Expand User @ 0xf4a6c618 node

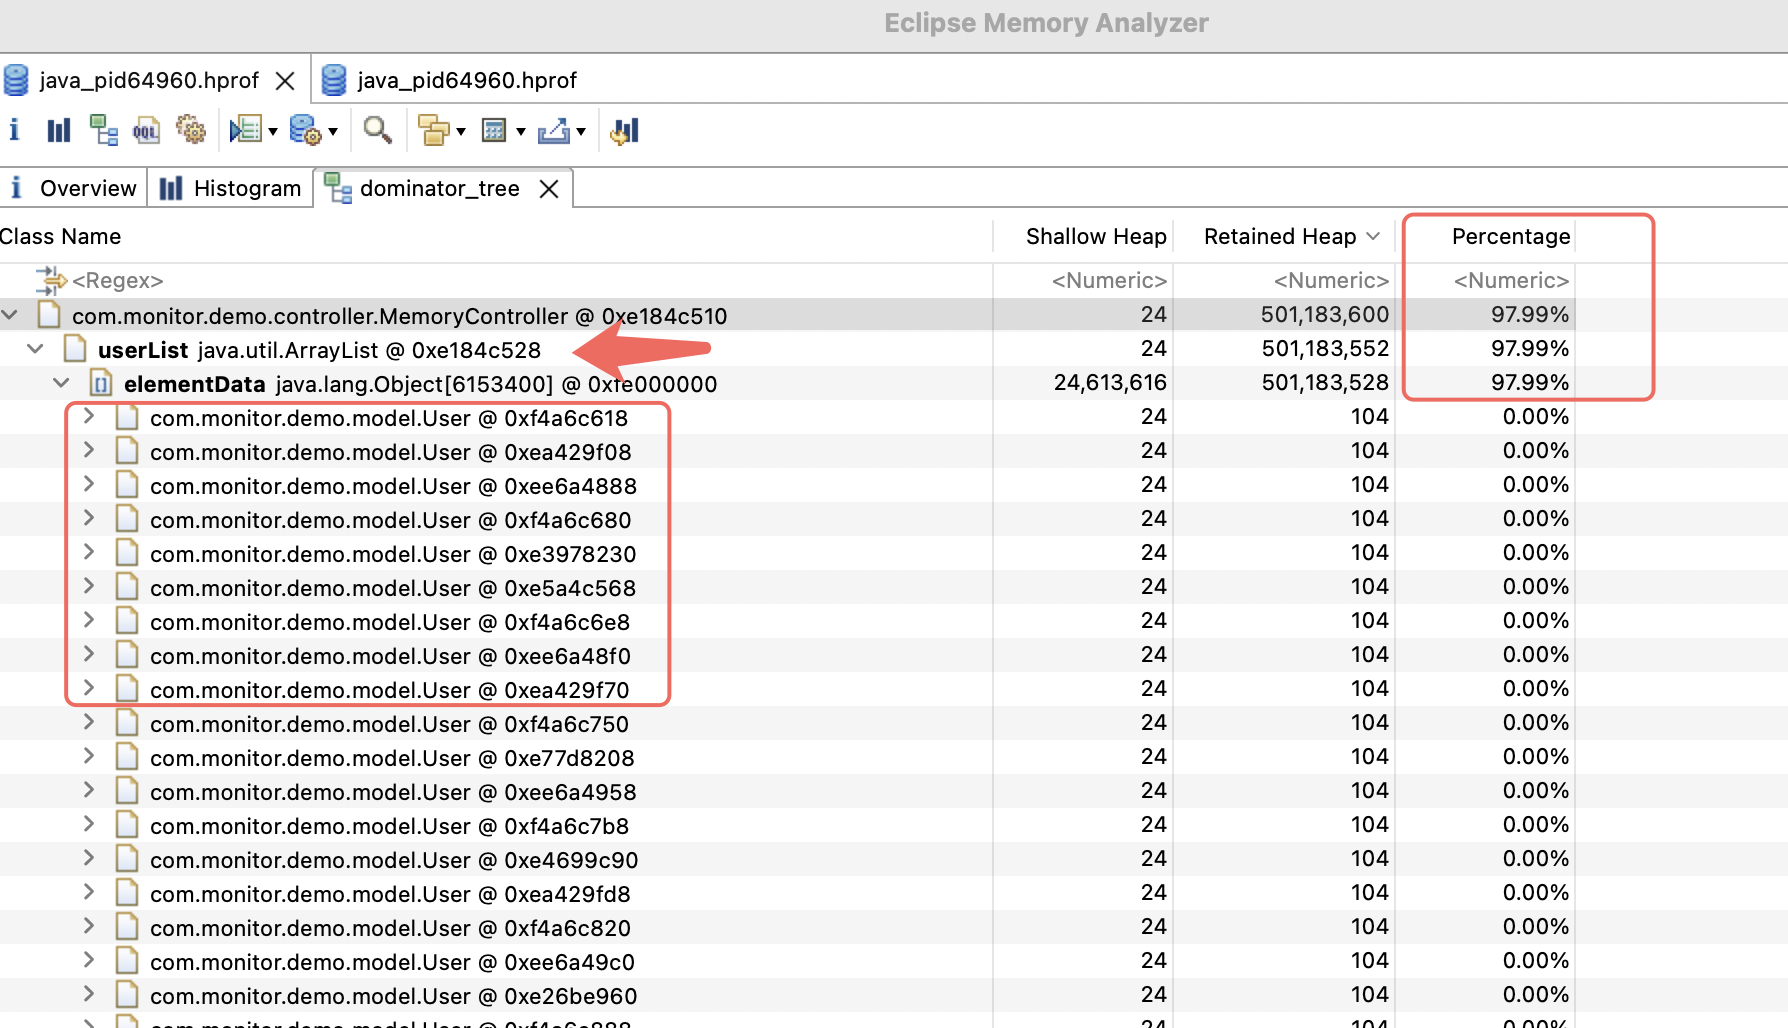(x=89, y=417)
